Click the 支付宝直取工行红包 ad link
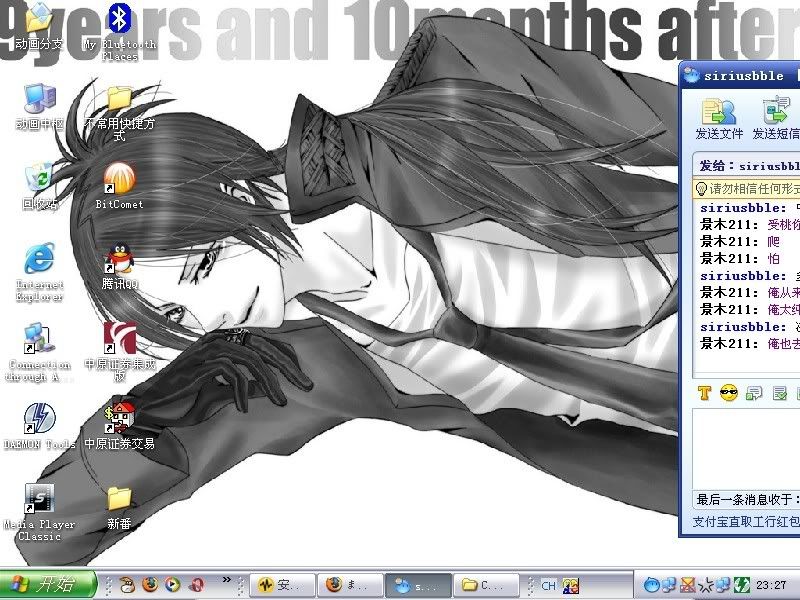 click(746, 522)
